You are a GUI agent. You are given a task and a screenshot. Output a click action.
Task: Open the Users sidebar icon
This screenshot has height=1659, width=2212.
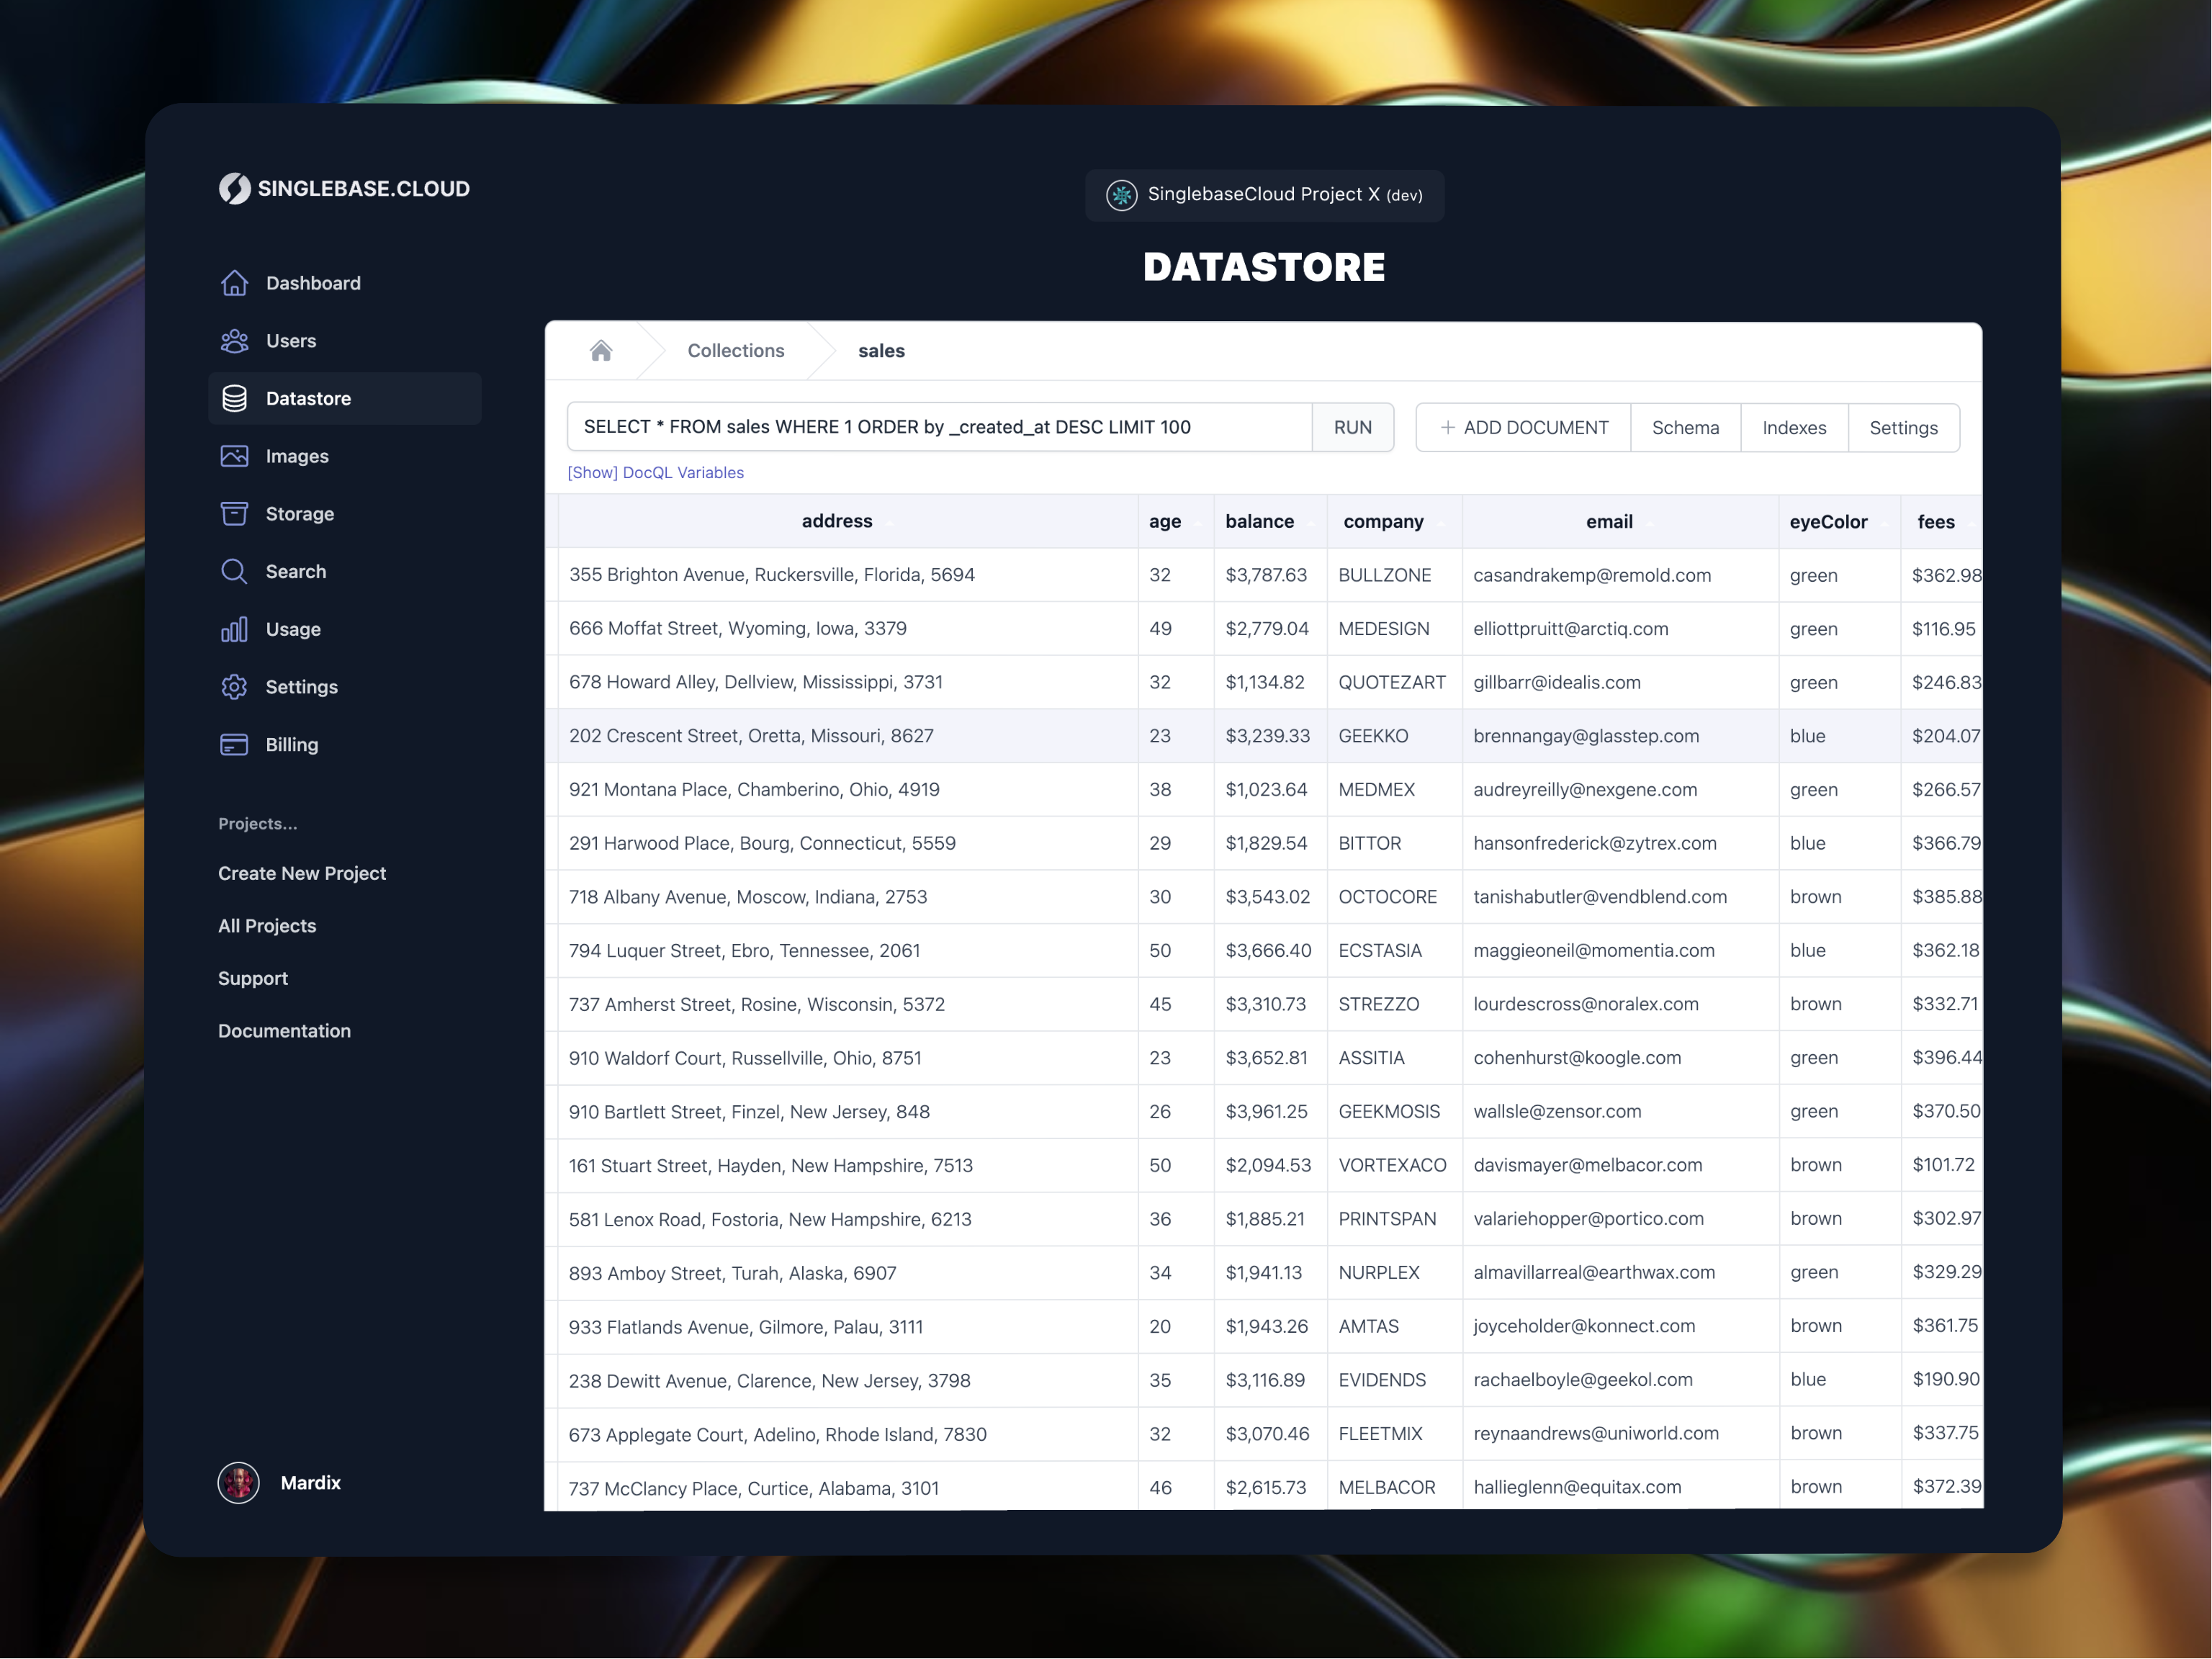(234, 341)
